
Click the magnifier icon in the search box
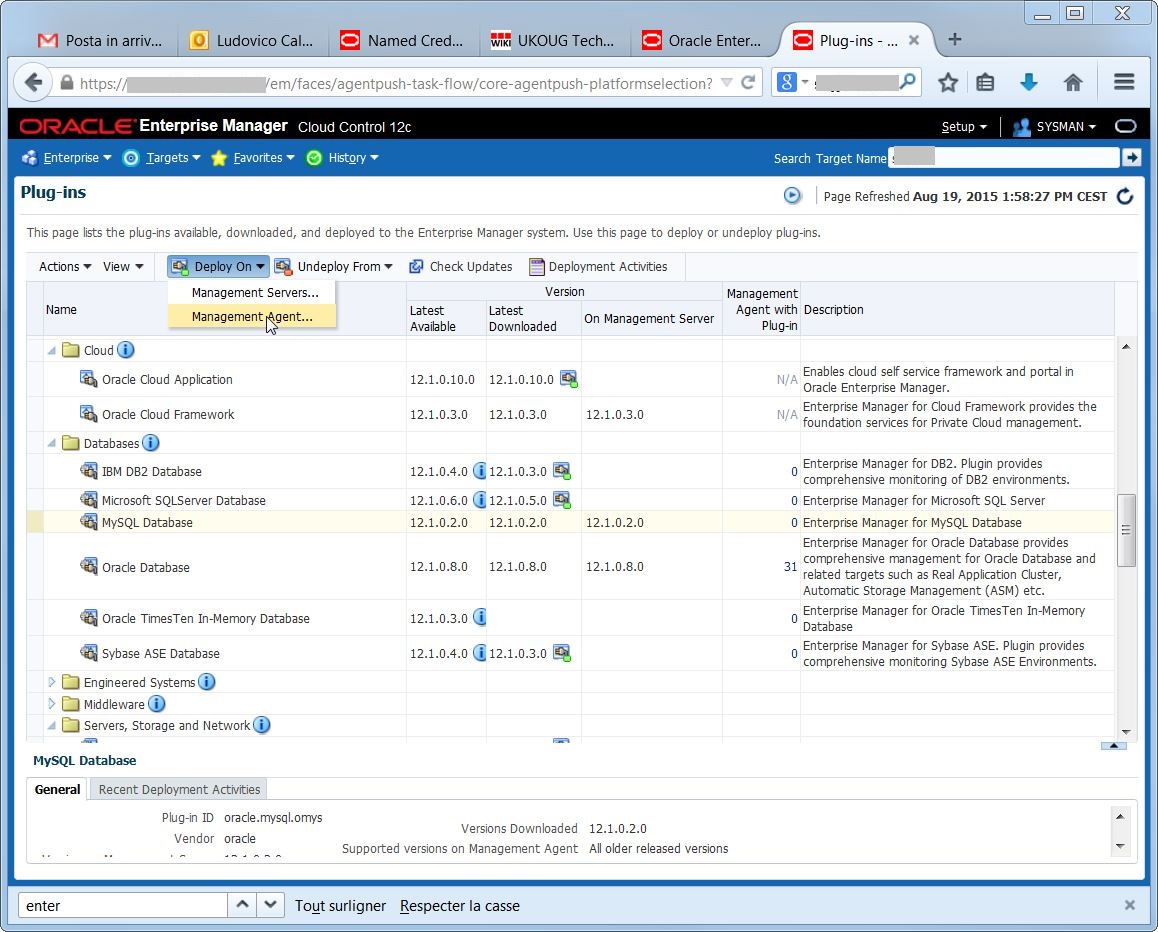908,81
